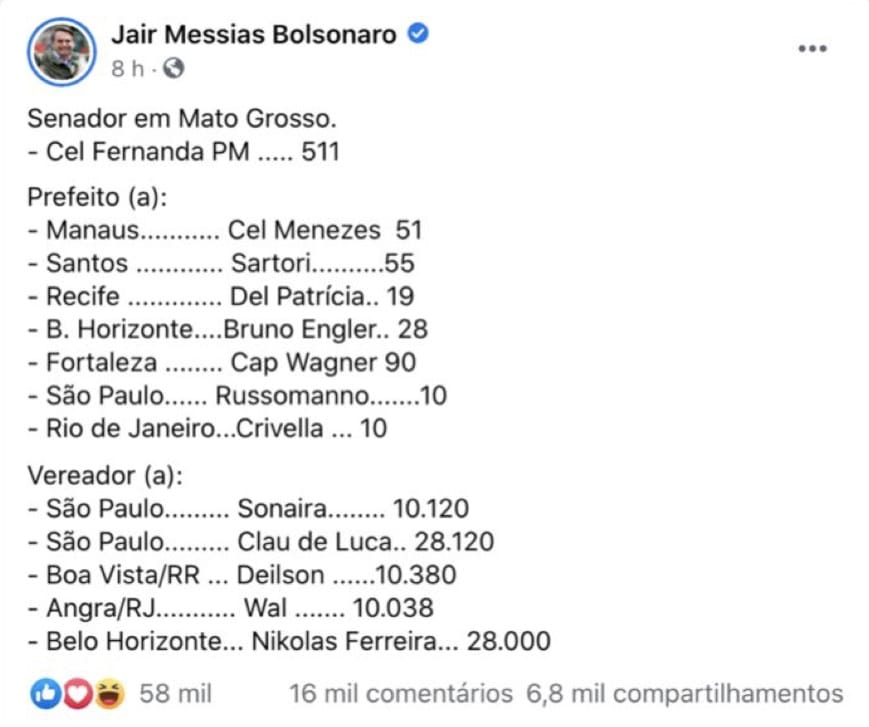The width and height of the screenshot is (869, 727).
Task: Click the 8 h post timestamp
Action: pos(127,69)
